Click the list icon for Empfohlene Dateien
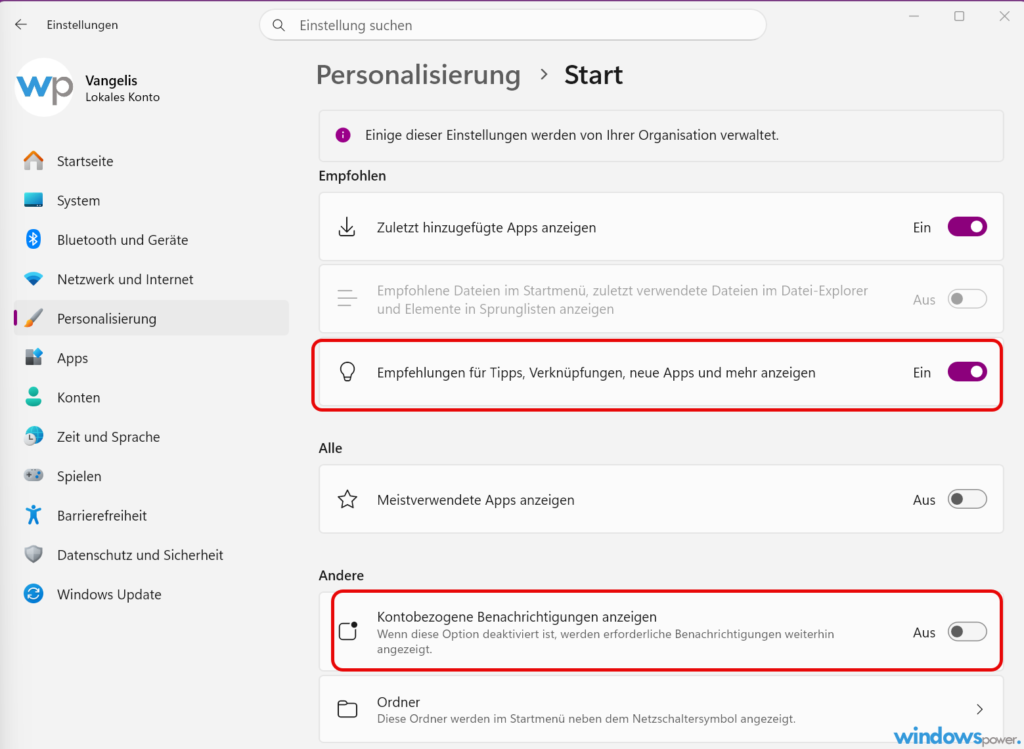The image size is (1024, 749). pos(347,298)
